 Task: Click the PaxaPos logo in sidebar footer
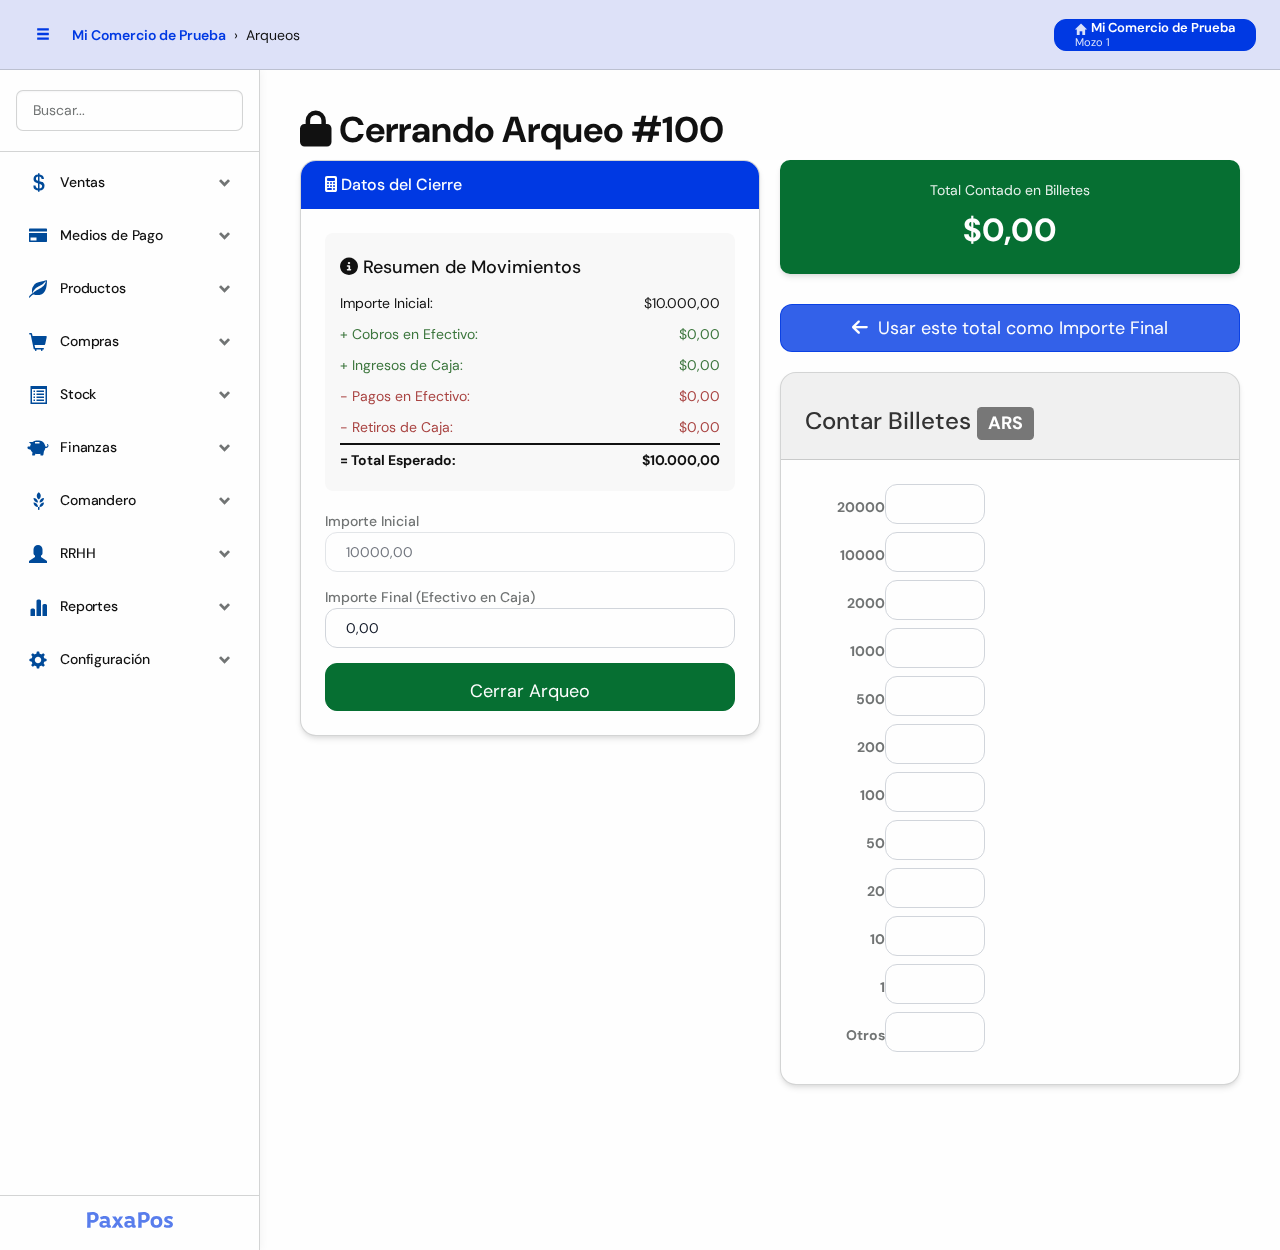coord(130,1220)
